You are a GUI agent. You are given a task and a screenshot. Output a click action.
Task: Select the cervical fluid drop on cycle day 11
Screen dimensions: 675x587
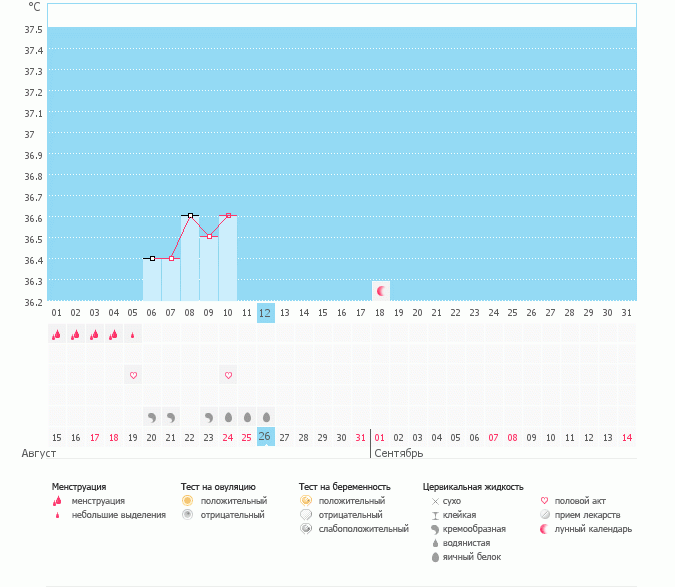point(247,416)
